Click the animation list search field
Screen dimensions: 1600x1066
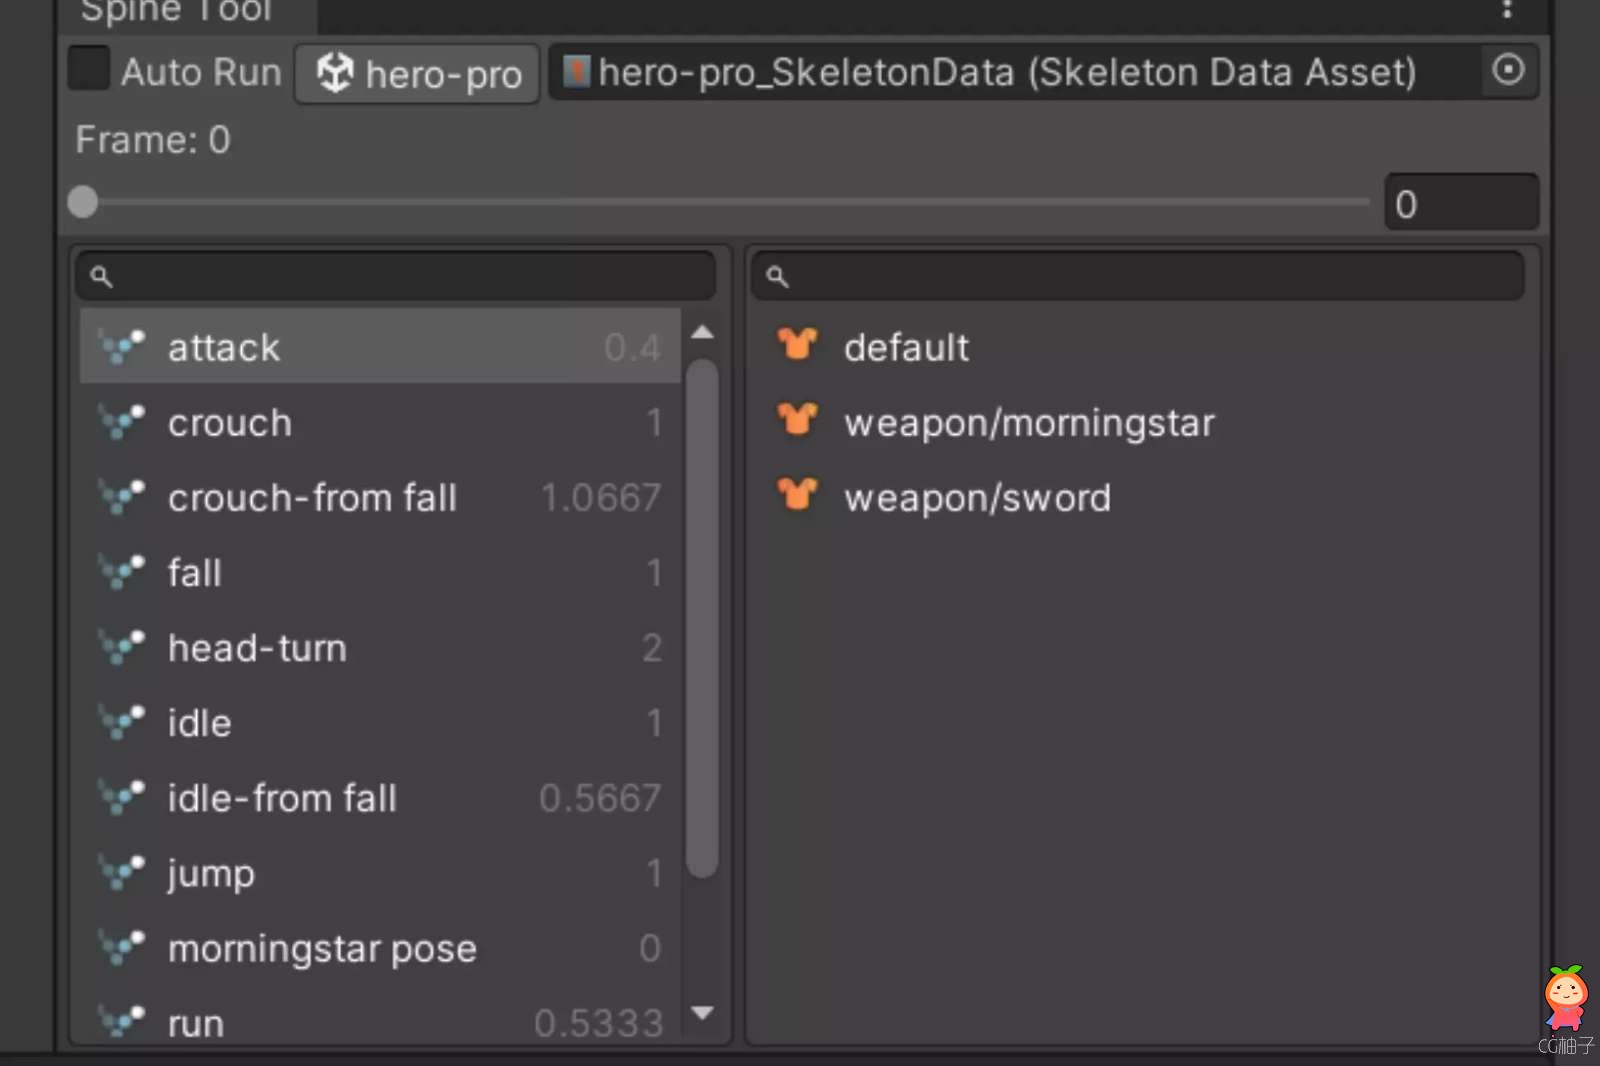tap(396, 276)
